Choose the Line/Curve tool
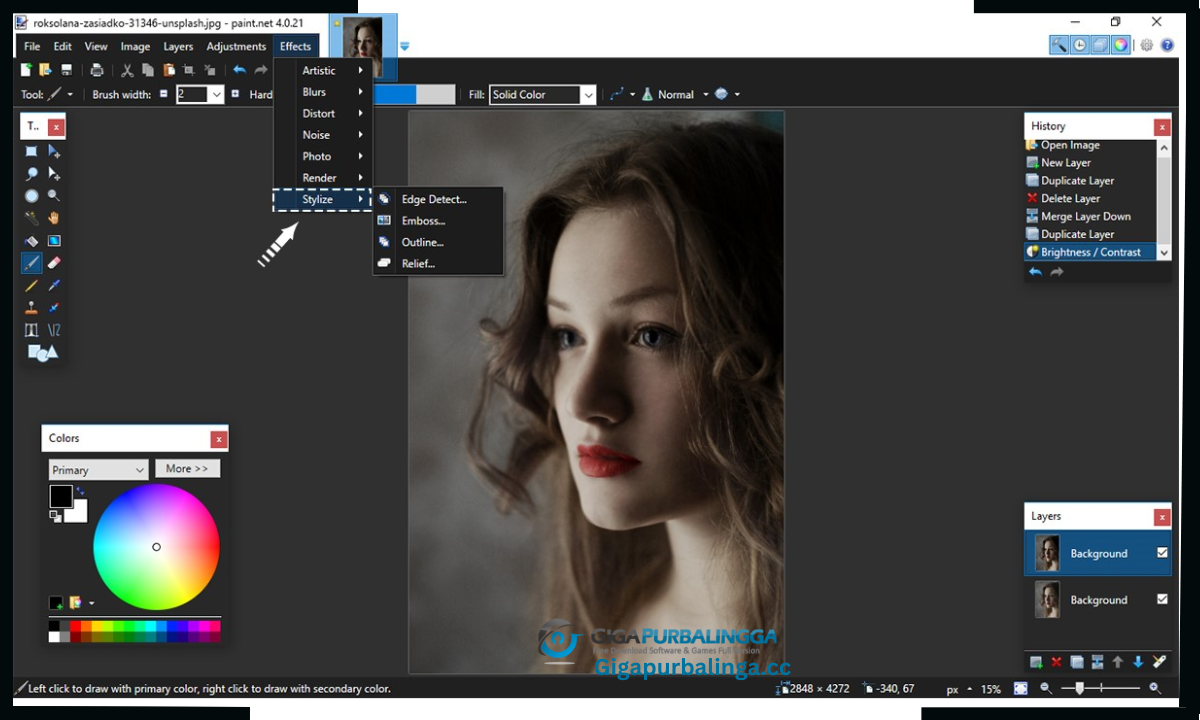The height and width of the screenshot is (720, 1200). (54, 330)
